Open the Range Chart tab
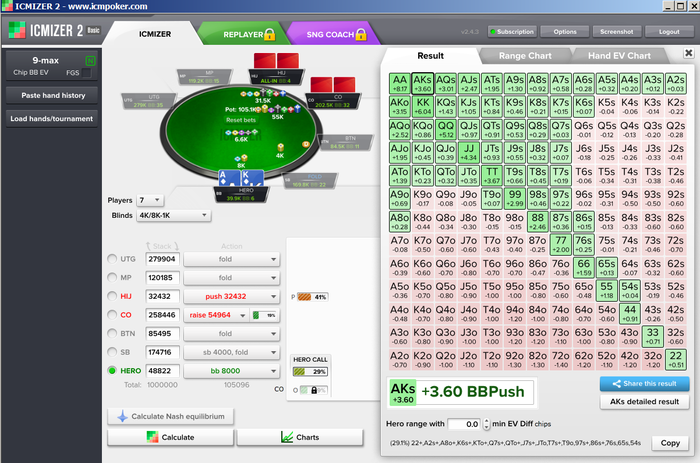 pos(525,56)
